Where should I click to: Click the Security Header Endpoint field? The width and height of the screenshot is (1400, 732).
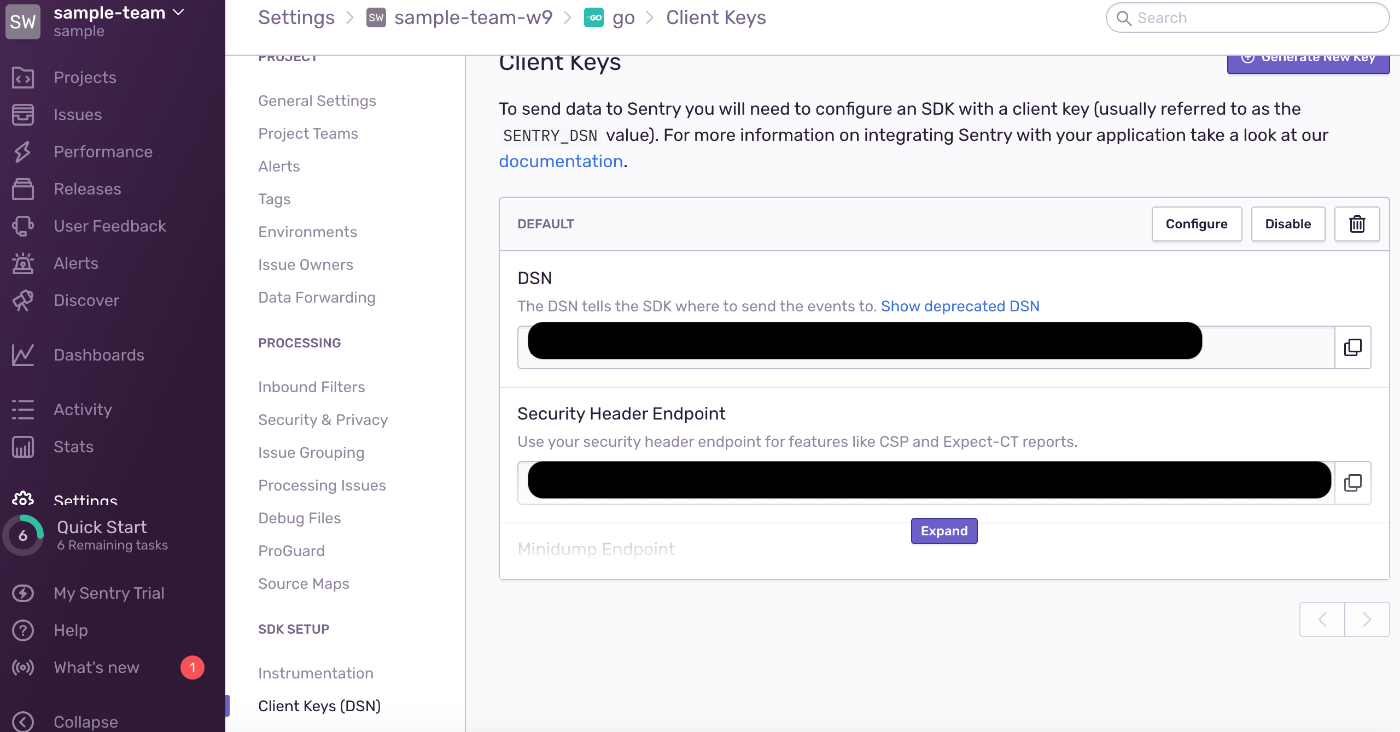pyautogui.click(x=926, y=483)
